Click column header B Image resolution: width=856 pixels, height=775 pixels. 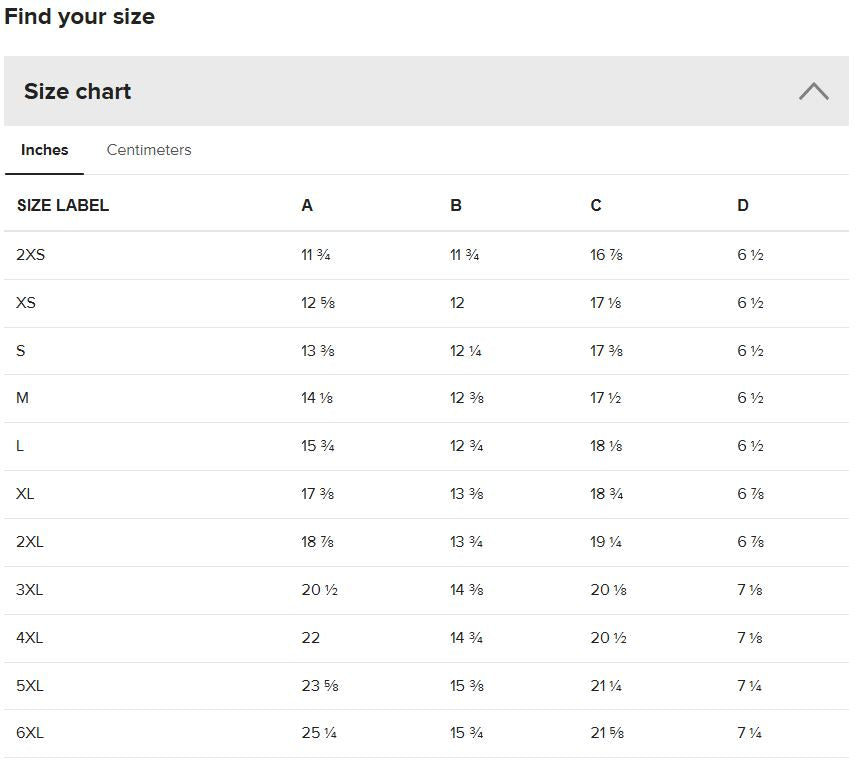[456, 205]
